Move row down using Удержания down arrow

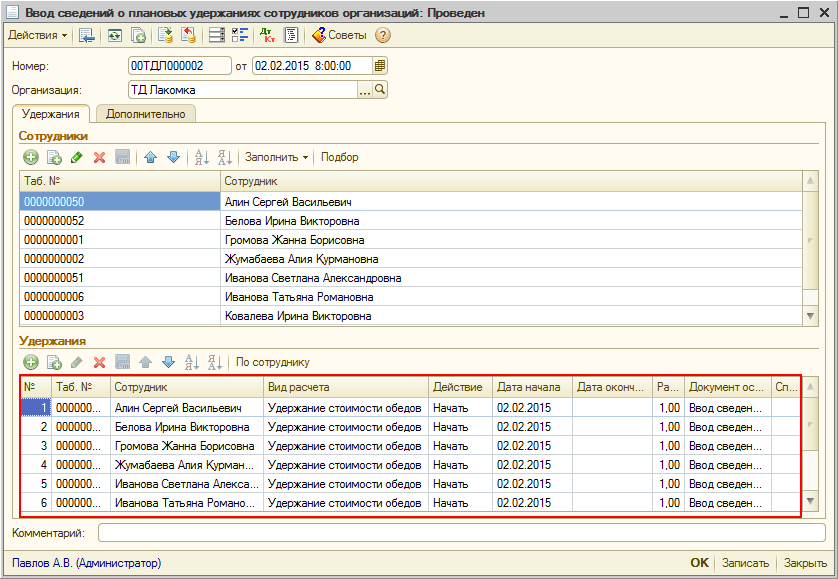coord(168,362)
